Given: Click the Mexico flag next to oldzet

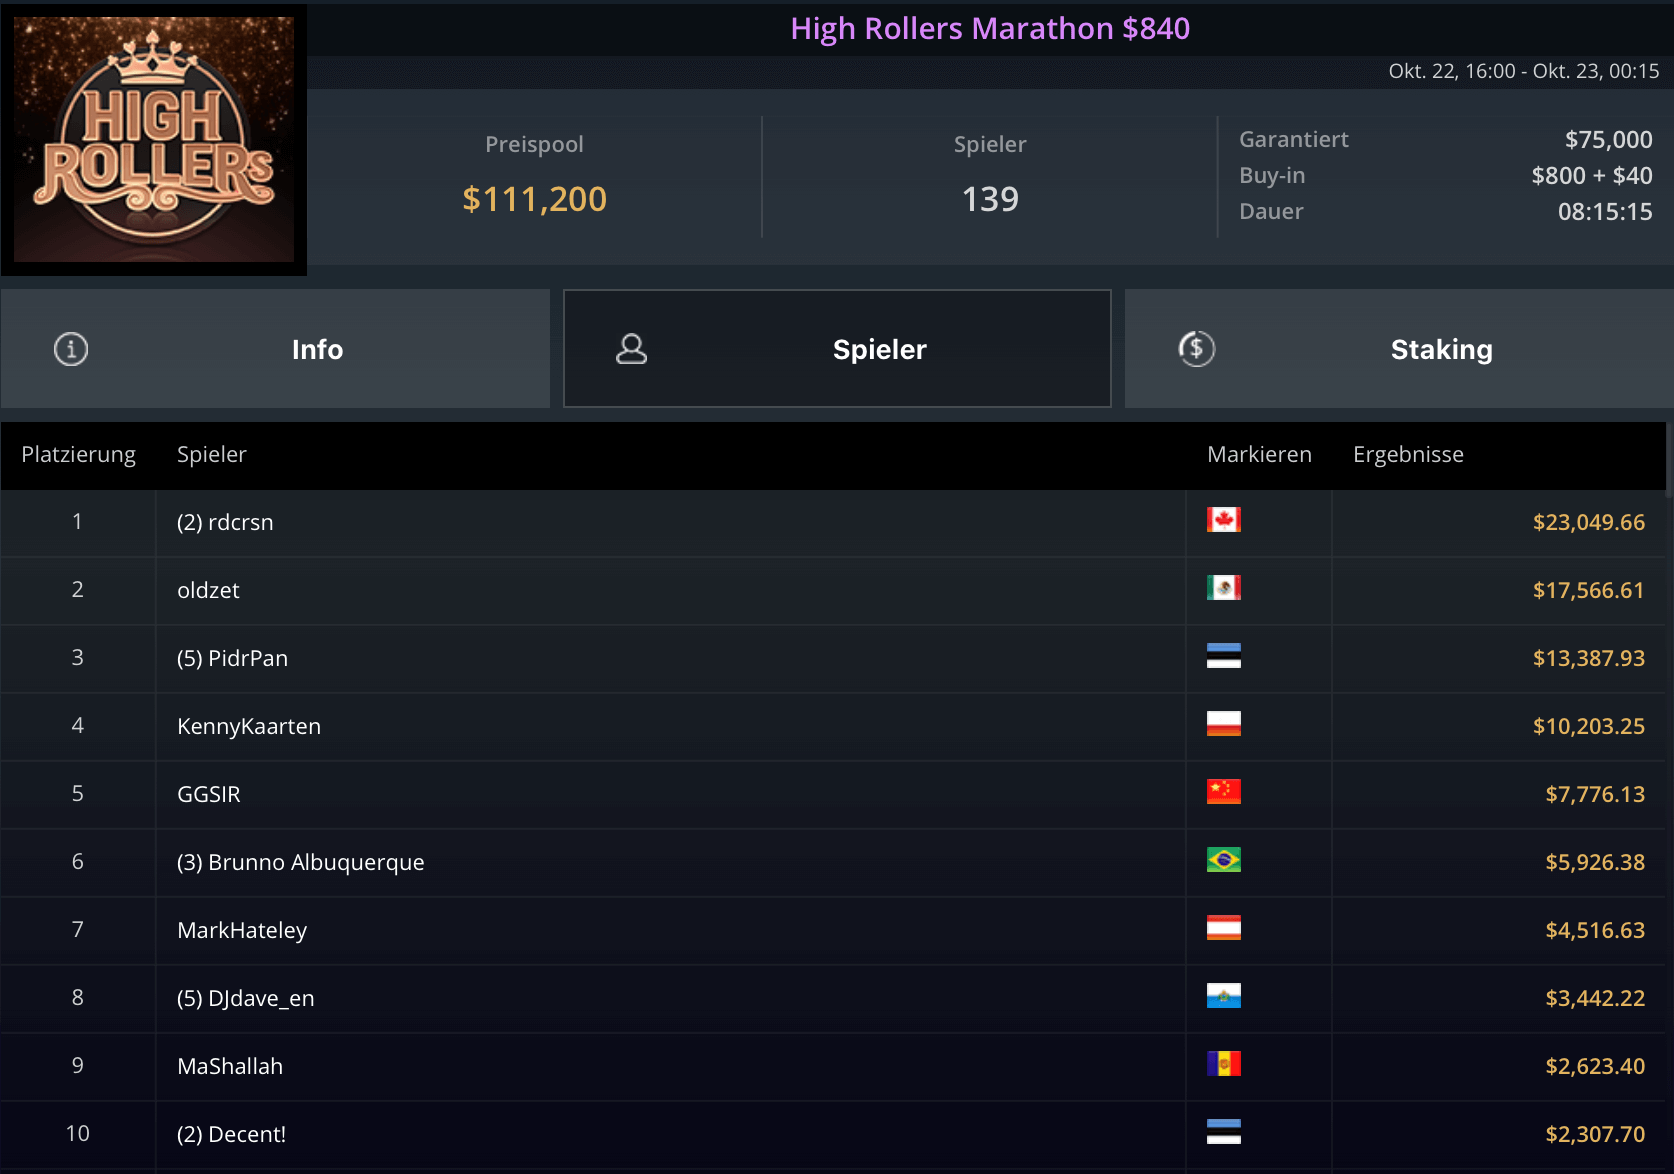Looking at the screenshot, I should 1223,588.
